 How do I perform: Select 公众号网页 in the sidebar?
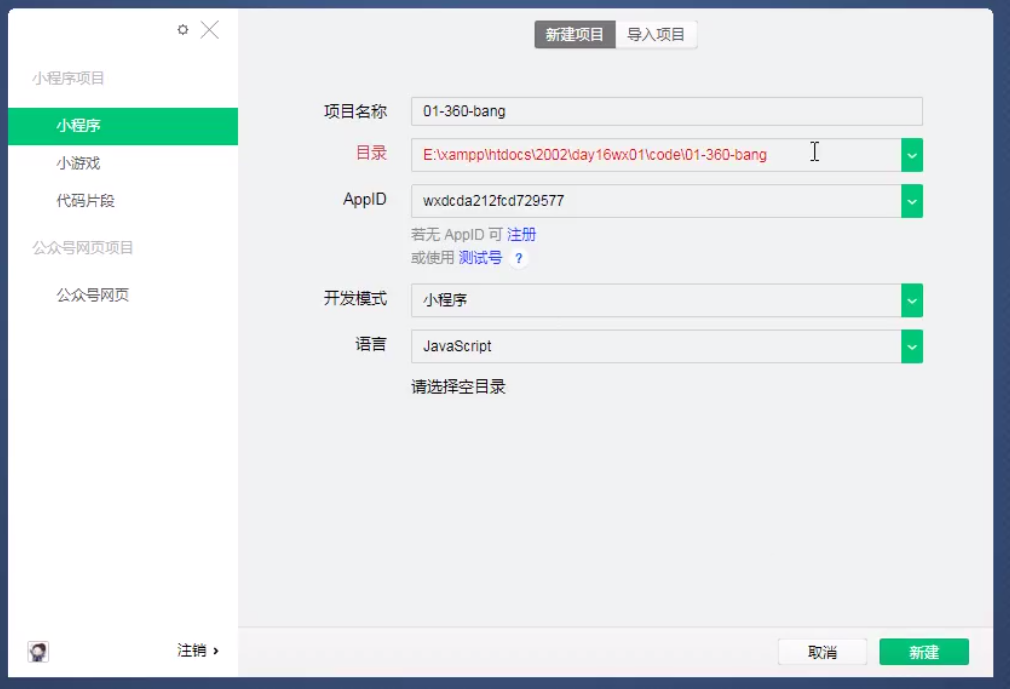click(x=93, y=295)
